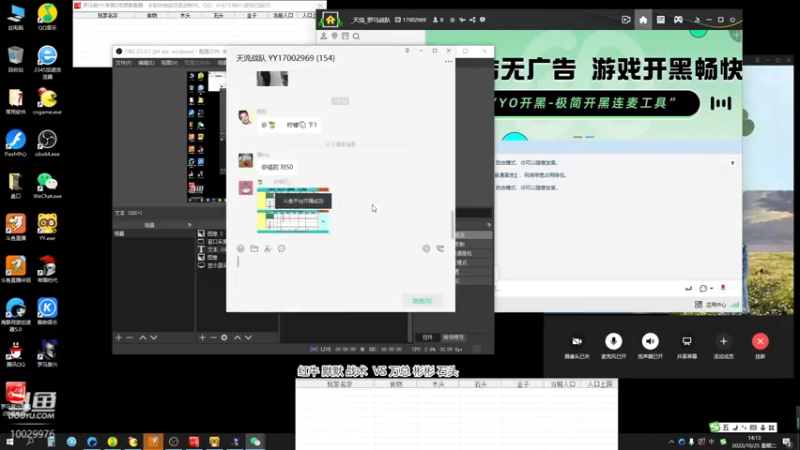Image resolution: width=800 pixels, height=450 pixels.
Task: Add a source with plus in OBS sources
Action: (x=202, y=337)
